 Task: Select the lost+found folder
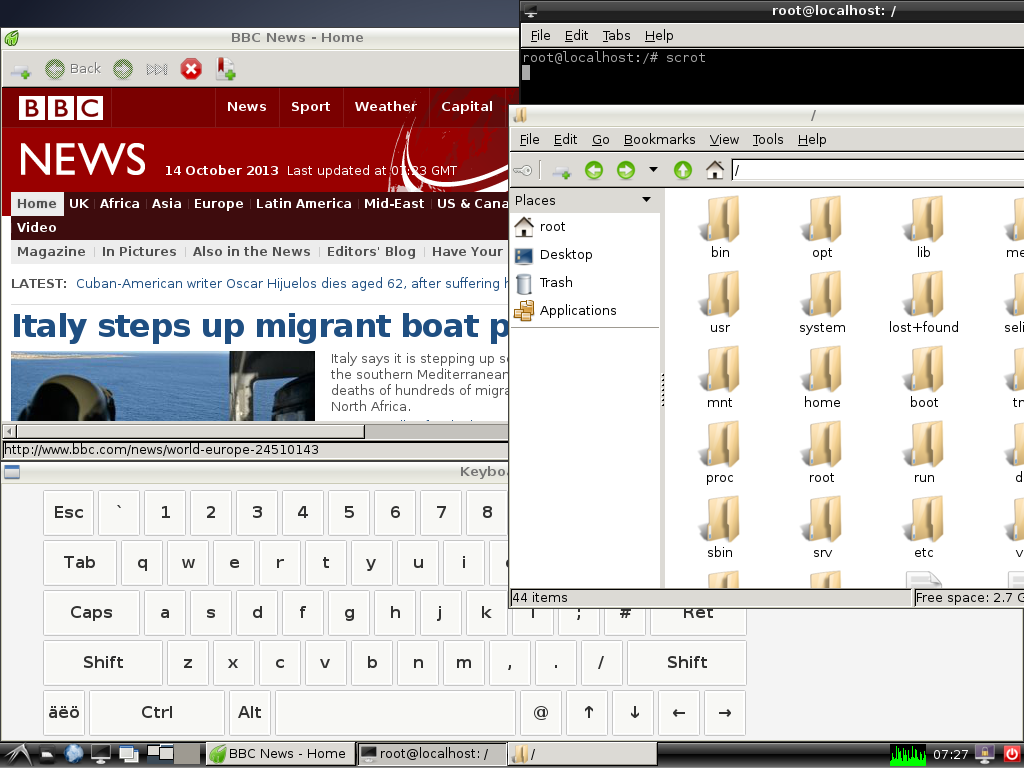[x=923, y=302]
